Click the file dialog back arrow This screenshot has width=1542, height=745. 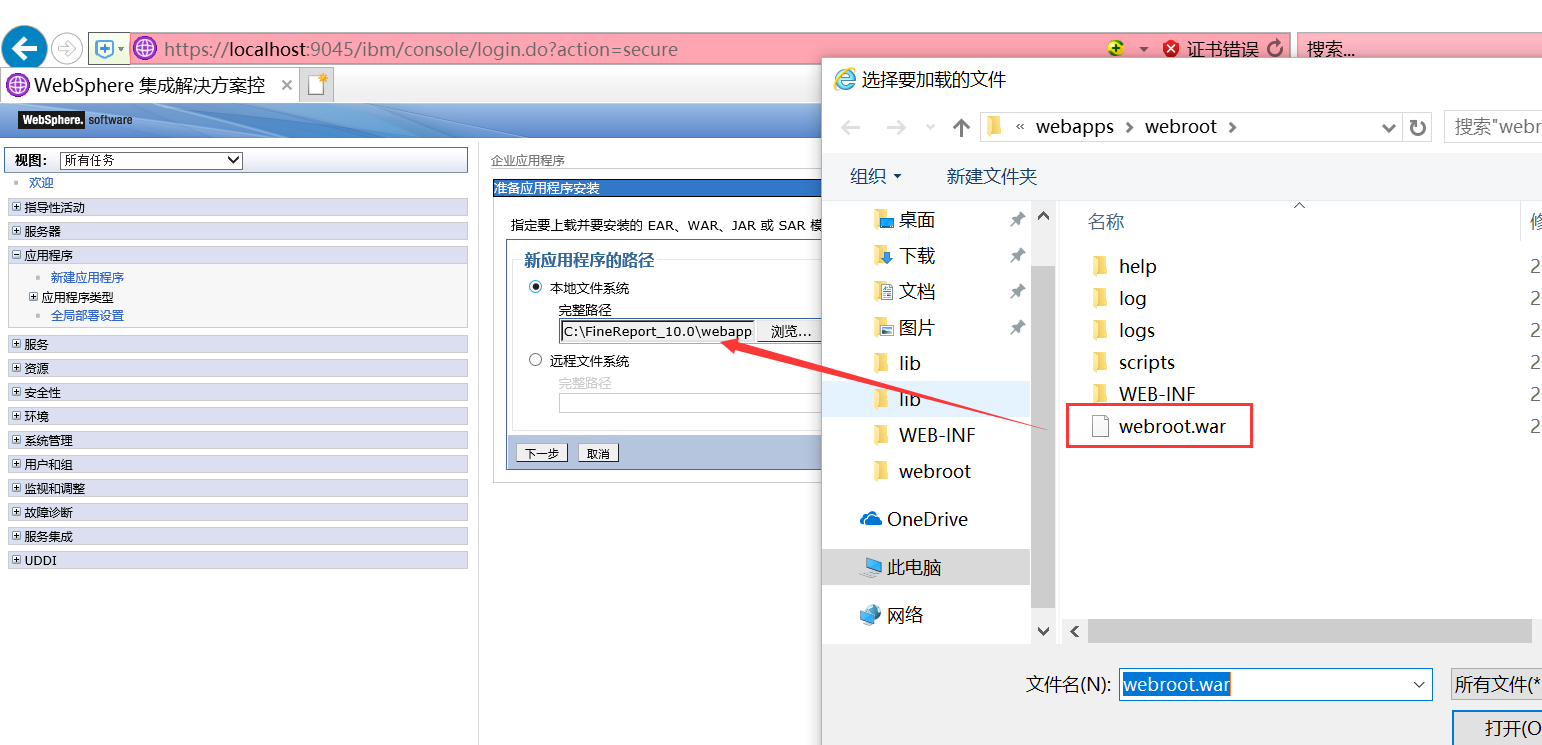tap(851, 127)
